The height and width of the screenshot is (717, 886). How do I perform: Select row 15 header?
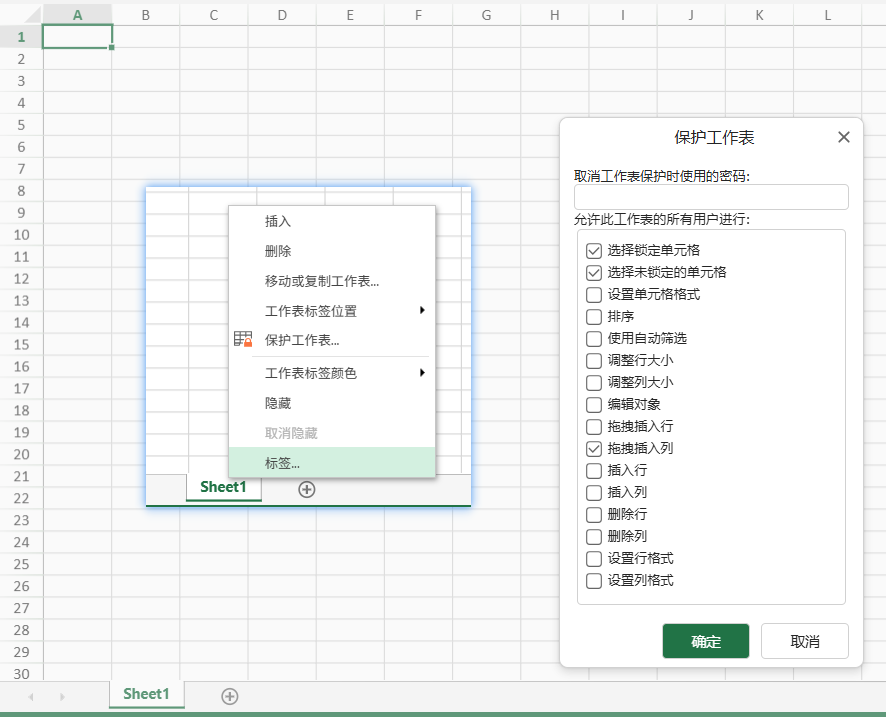[21, 345]
